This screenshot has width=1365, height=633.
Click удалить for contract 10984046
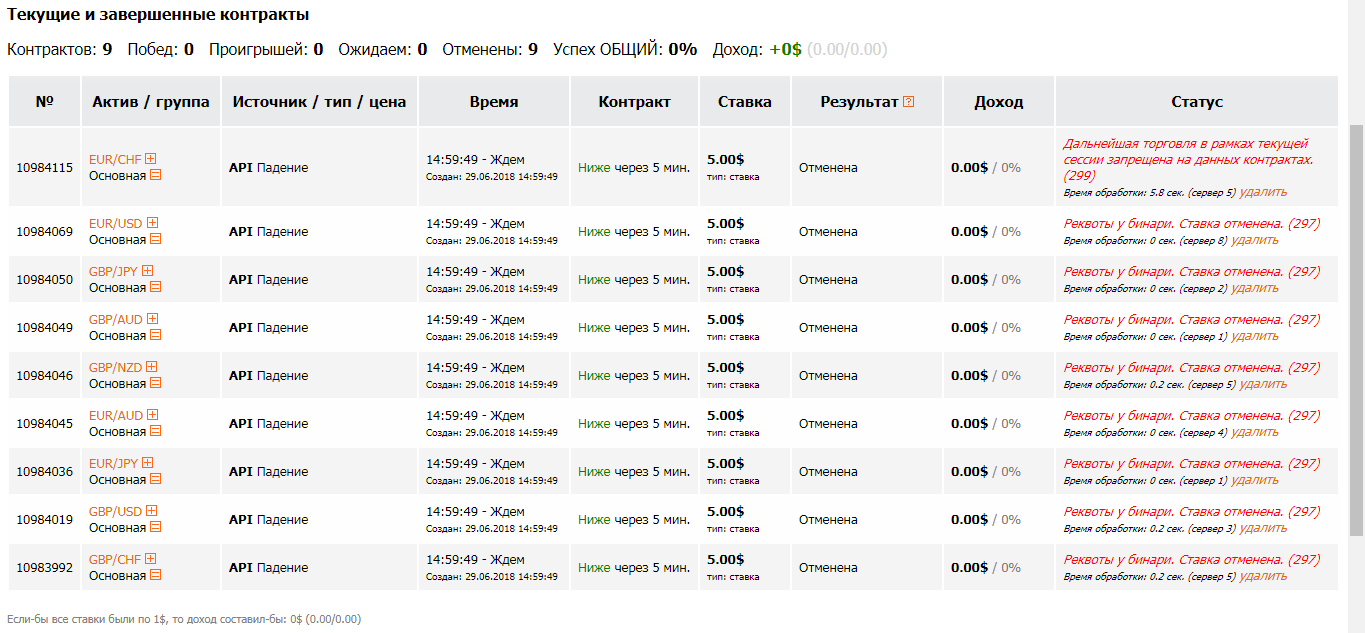click(x=1263, y=384)
